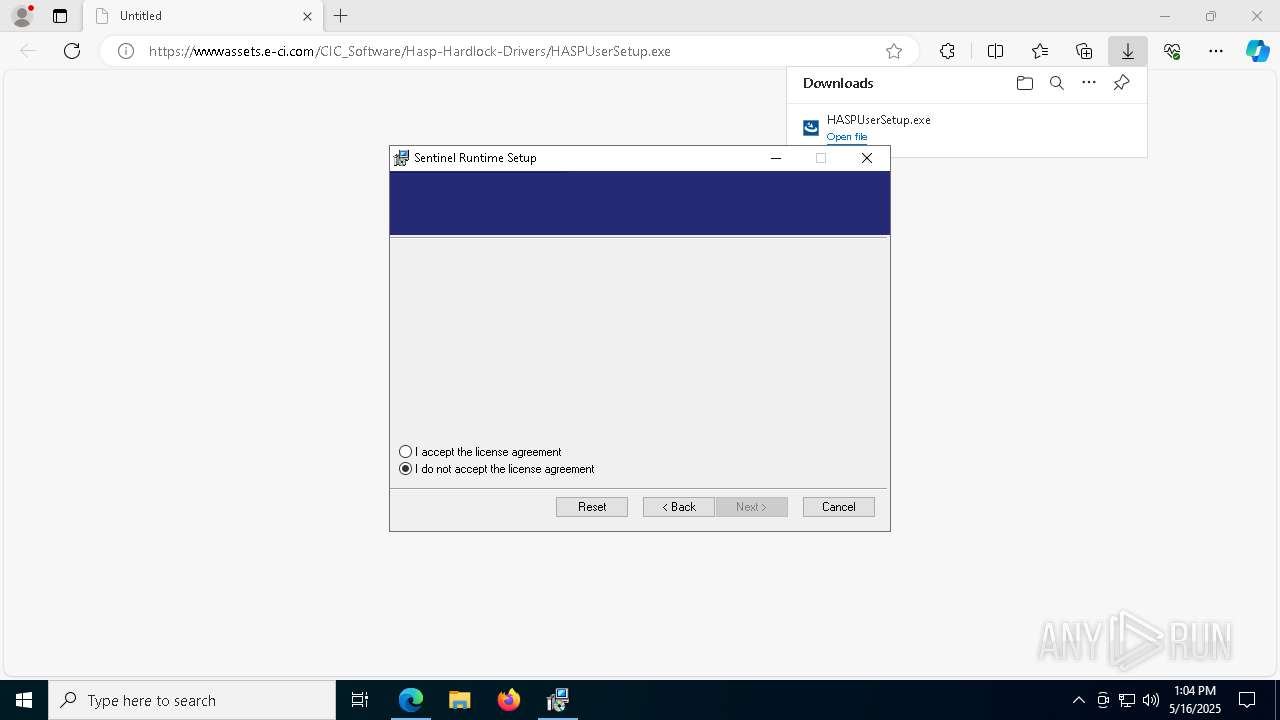1280x720 pixels.
Task: Open more options in Downloads panel
Action: [1089, 83]
